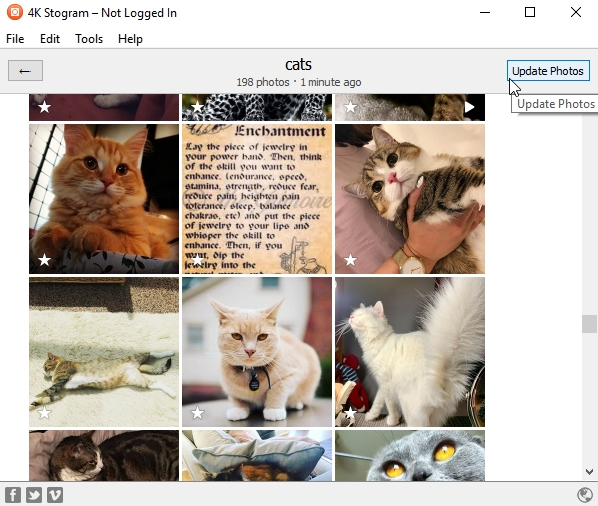Open the Edit menu
Screen dimensions: 598x506
click(50, 39)
